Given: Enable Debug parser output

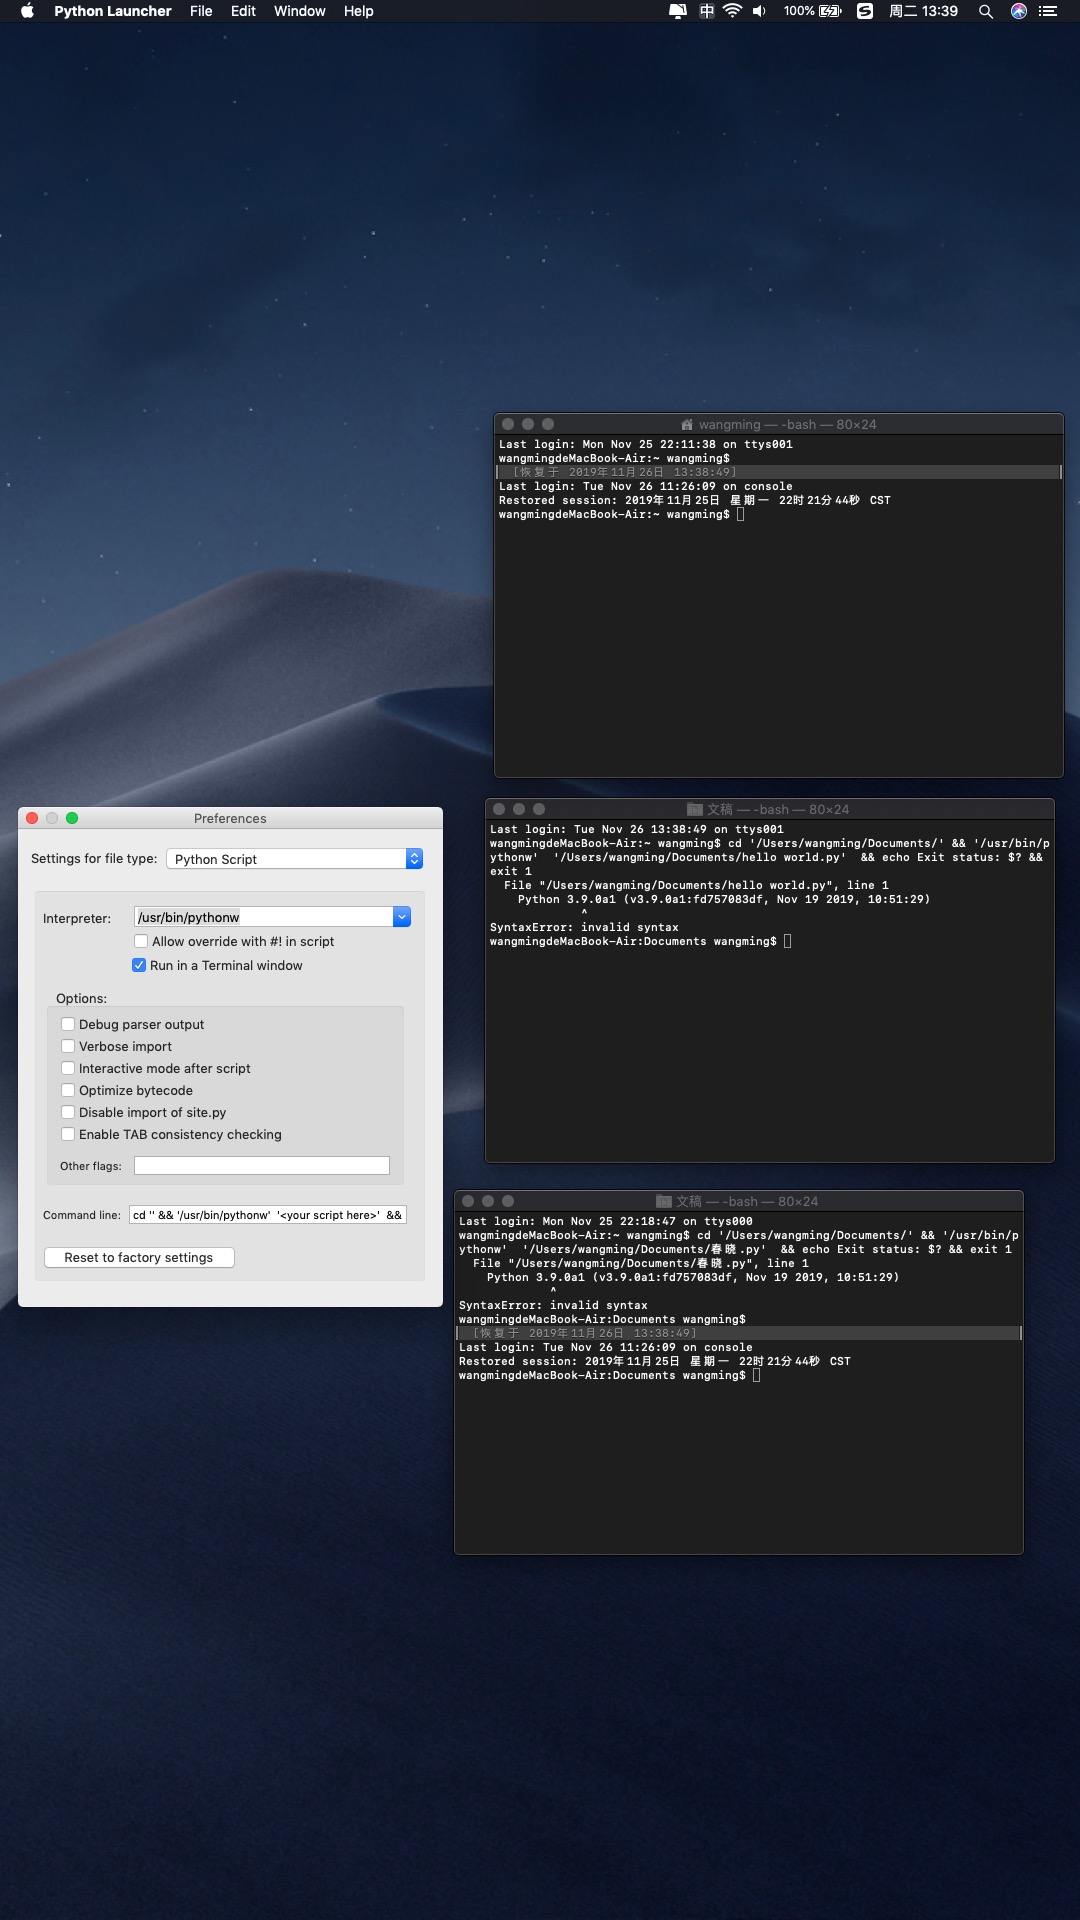Looking at the screenshot, I should click(x=68, y=1024).
